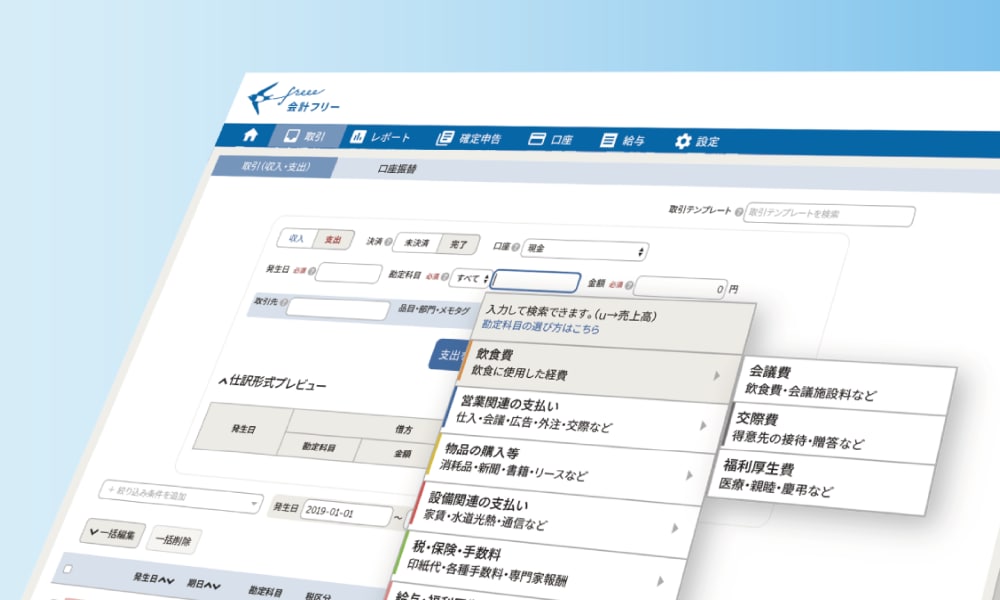Select the 支出 toggle
The width and height of the screenshot is (1000, 600).
point(333,240)
